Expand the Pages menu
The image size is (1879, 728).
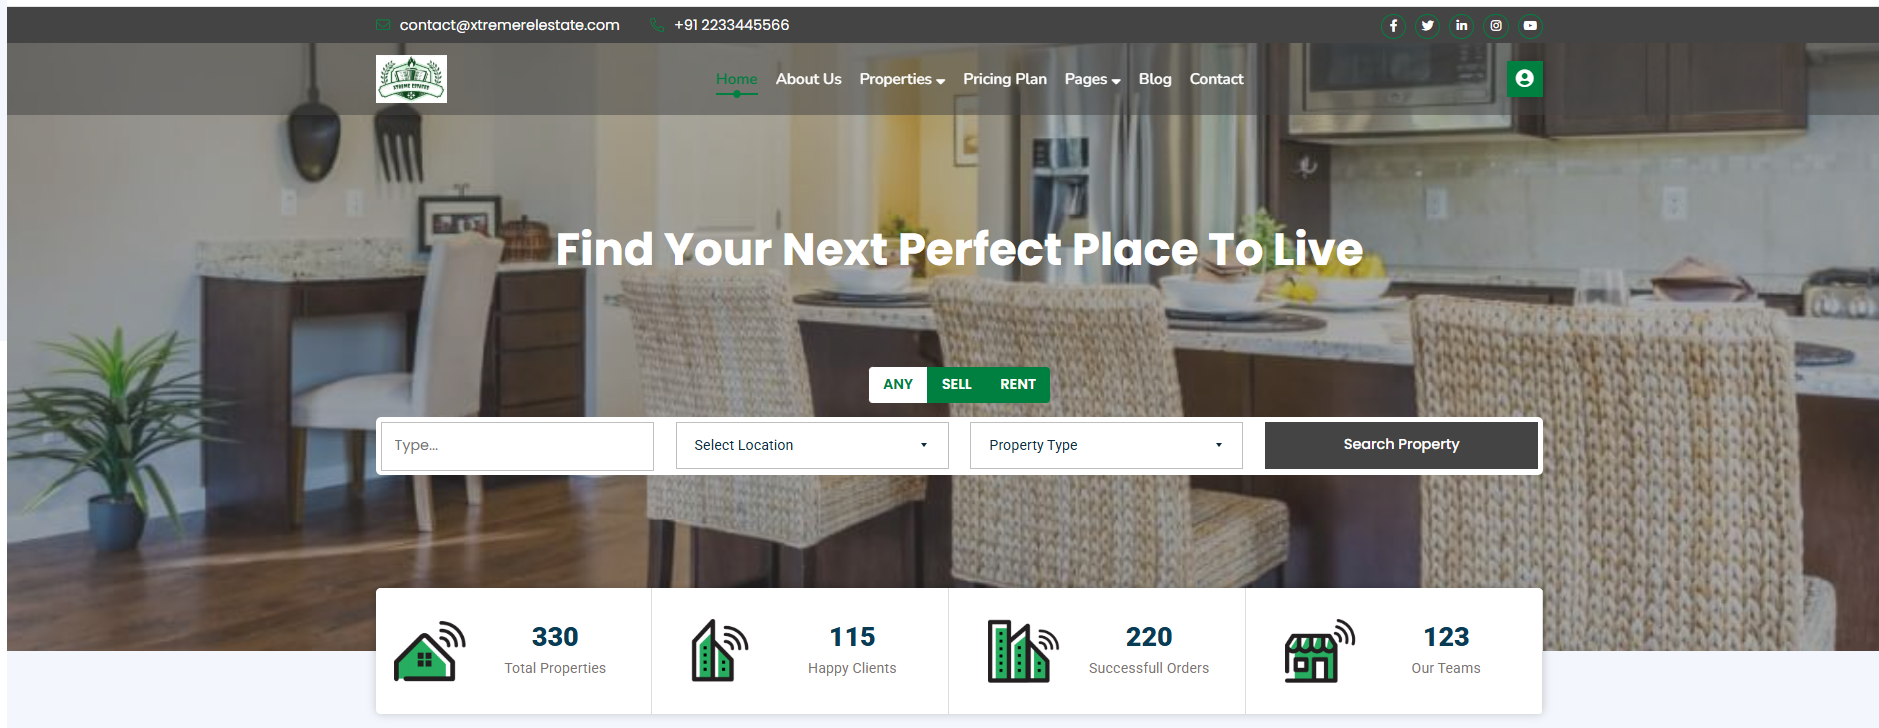(1092, 79)
